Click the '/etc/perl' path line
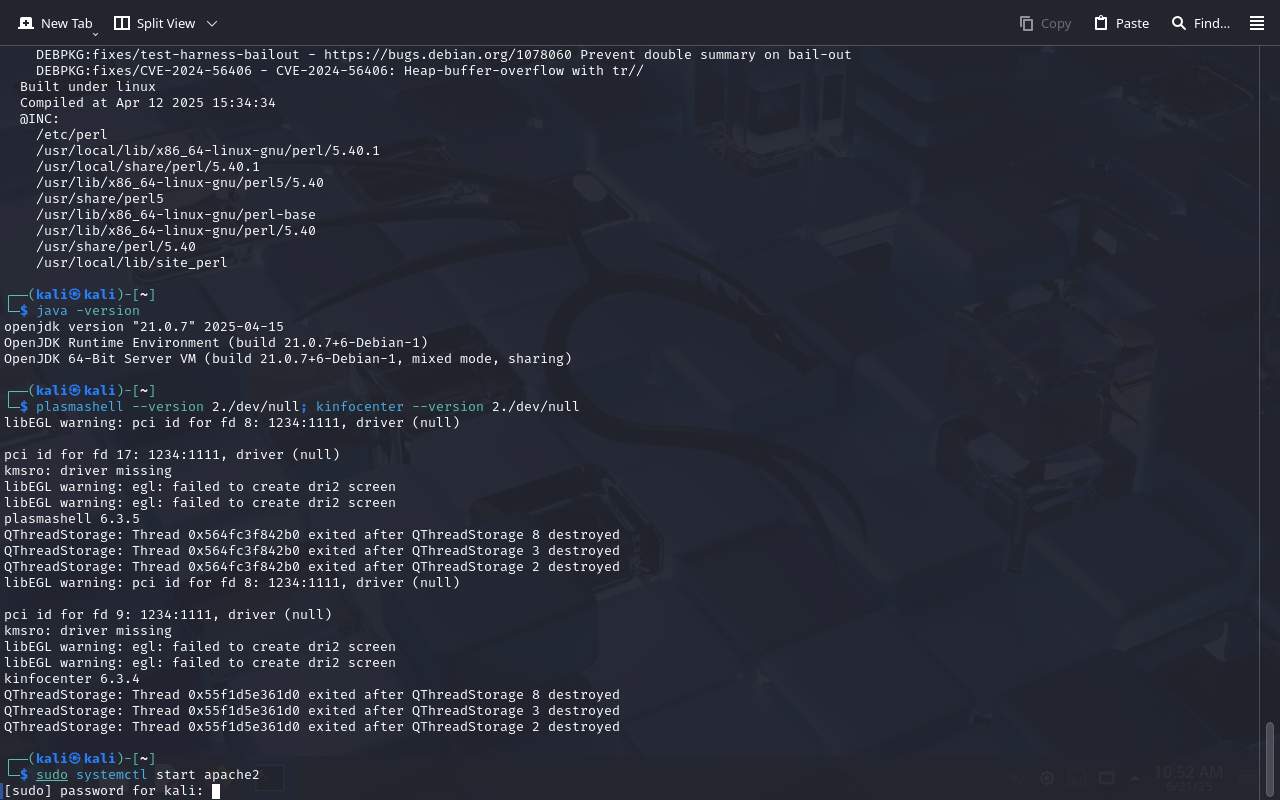The image size is (1280, 800). pyautogui.click(x=72, y=135)
